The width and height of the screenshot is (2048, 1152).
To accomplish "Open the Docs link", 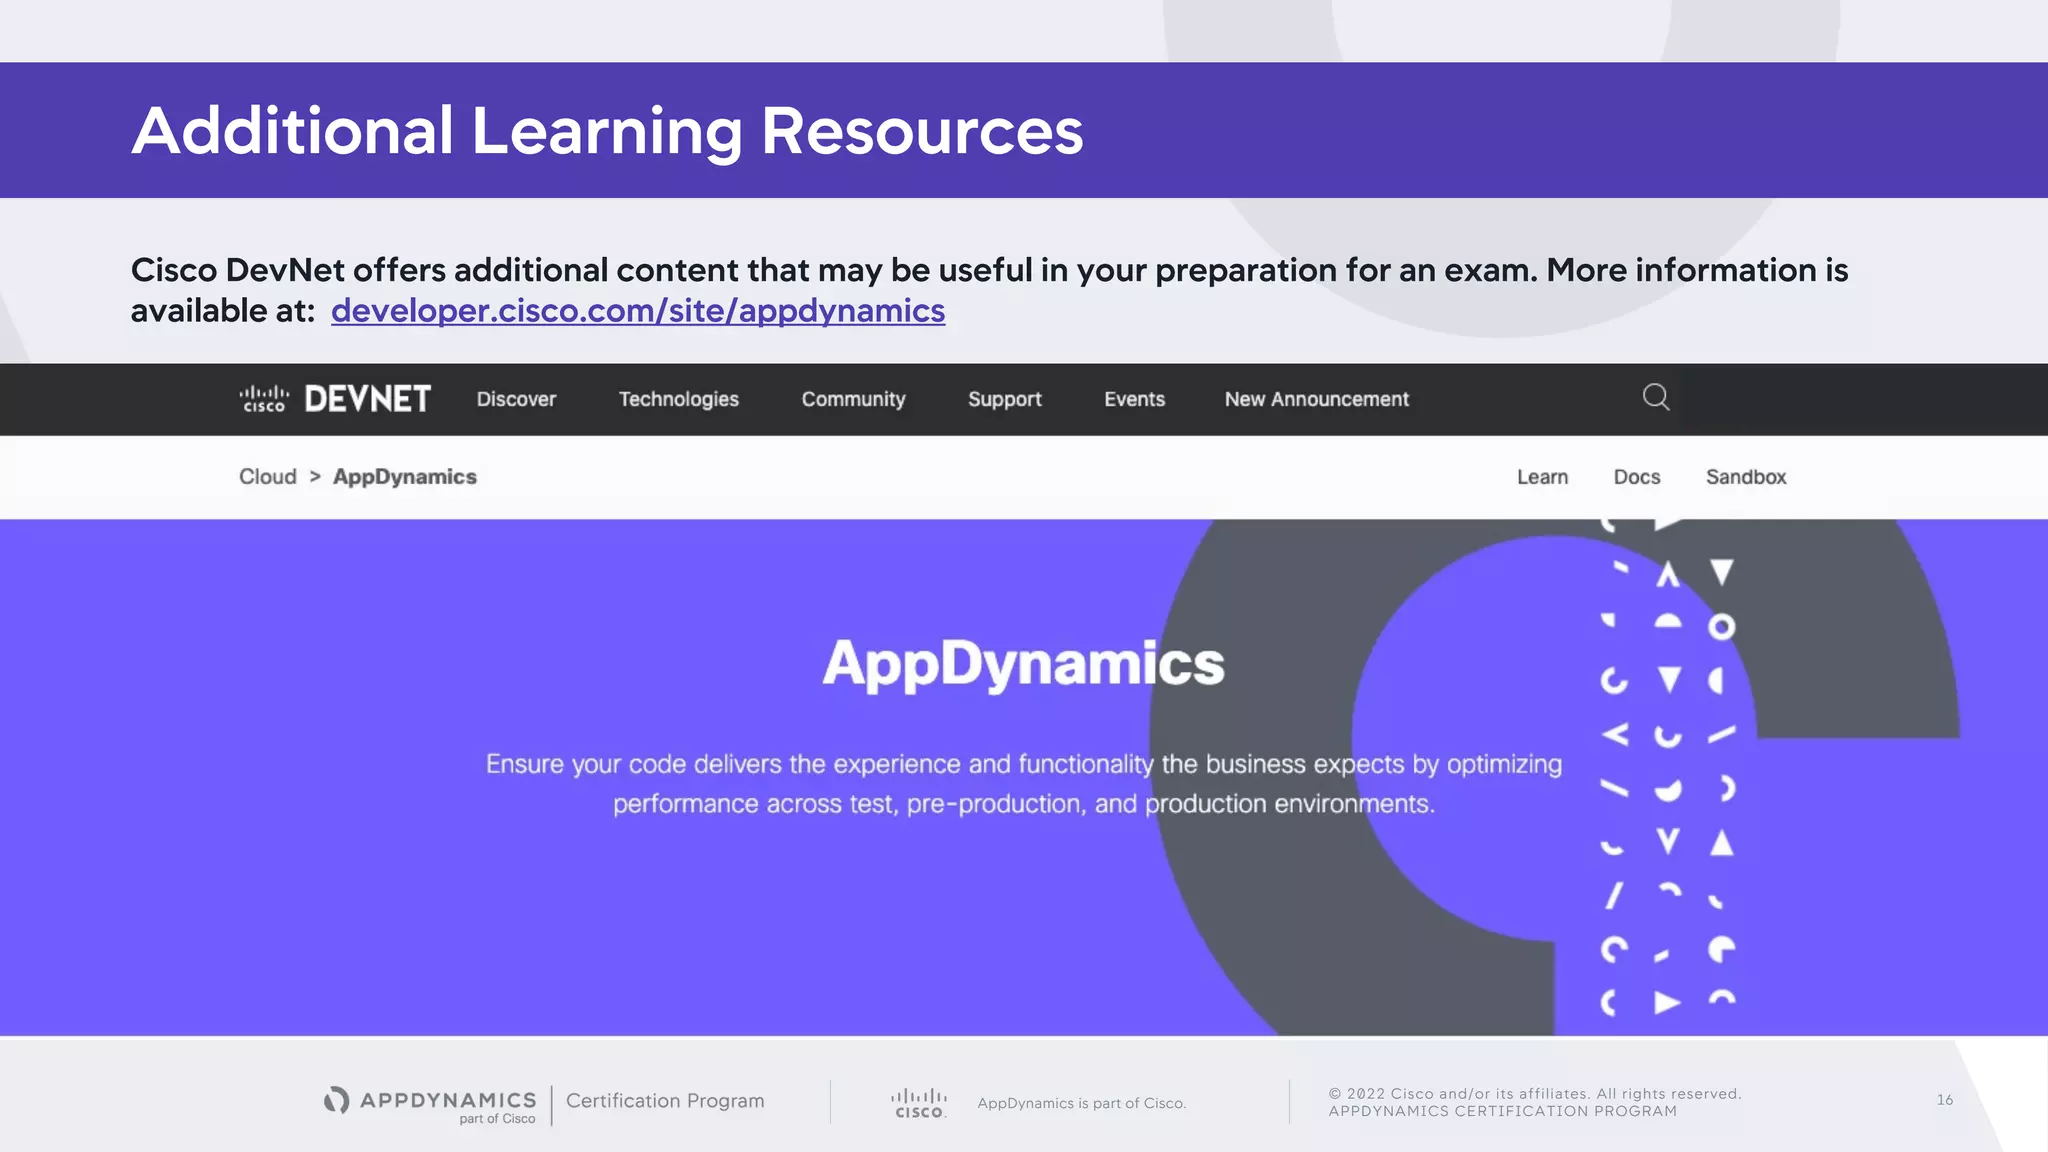I will pyautogui.click(x=1637, y=477).
